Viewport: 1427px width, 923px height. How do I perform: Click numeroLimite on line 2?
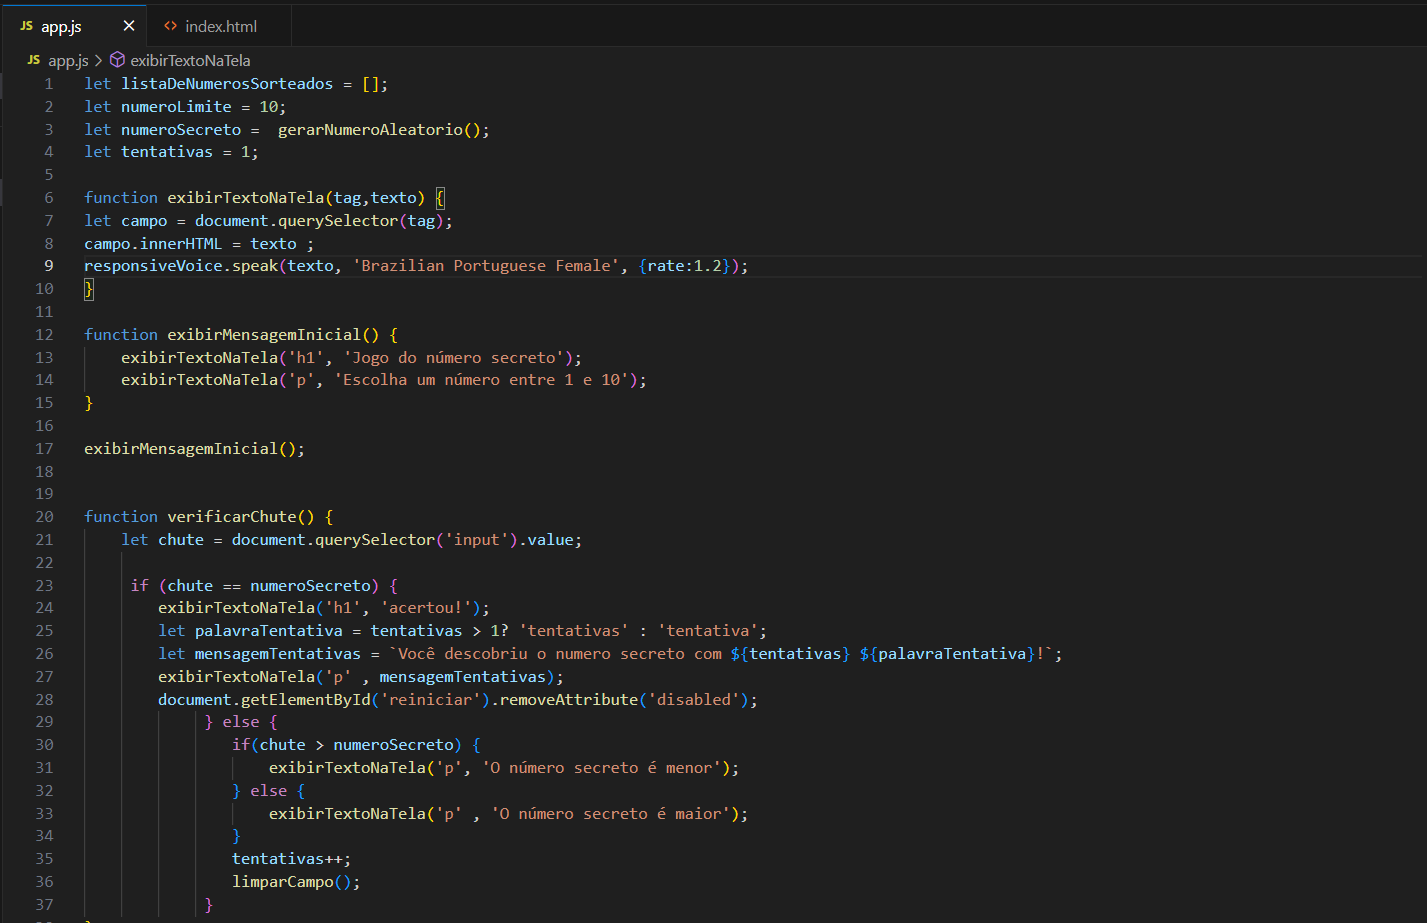(176, 107)
